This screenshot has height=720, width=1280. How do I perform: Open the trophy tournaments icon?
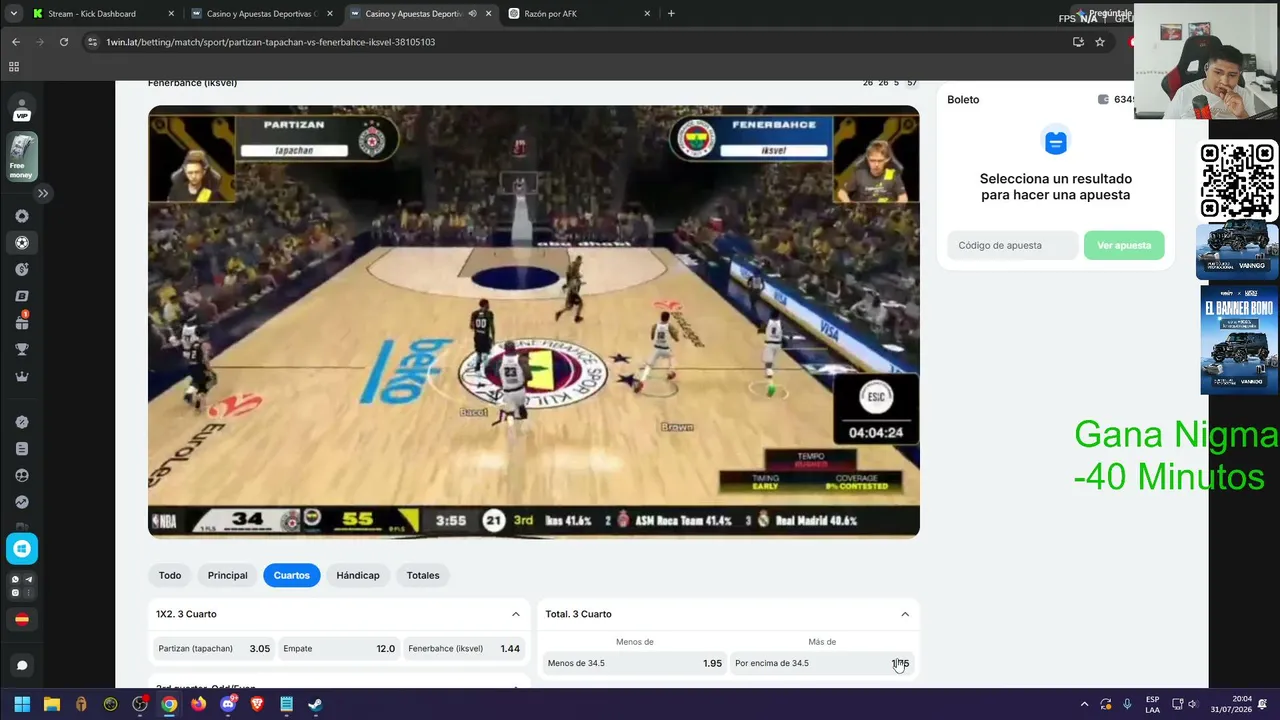[x=22, y=349]
